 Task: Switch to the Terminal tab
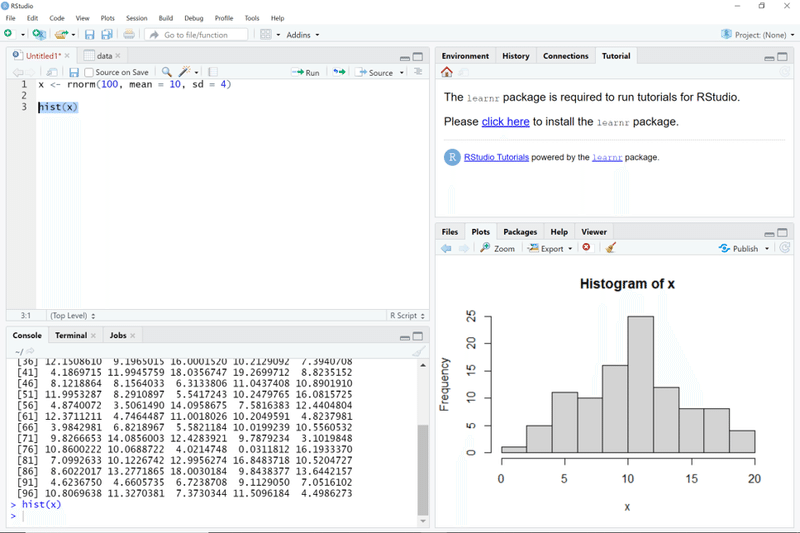pos(71,335)
